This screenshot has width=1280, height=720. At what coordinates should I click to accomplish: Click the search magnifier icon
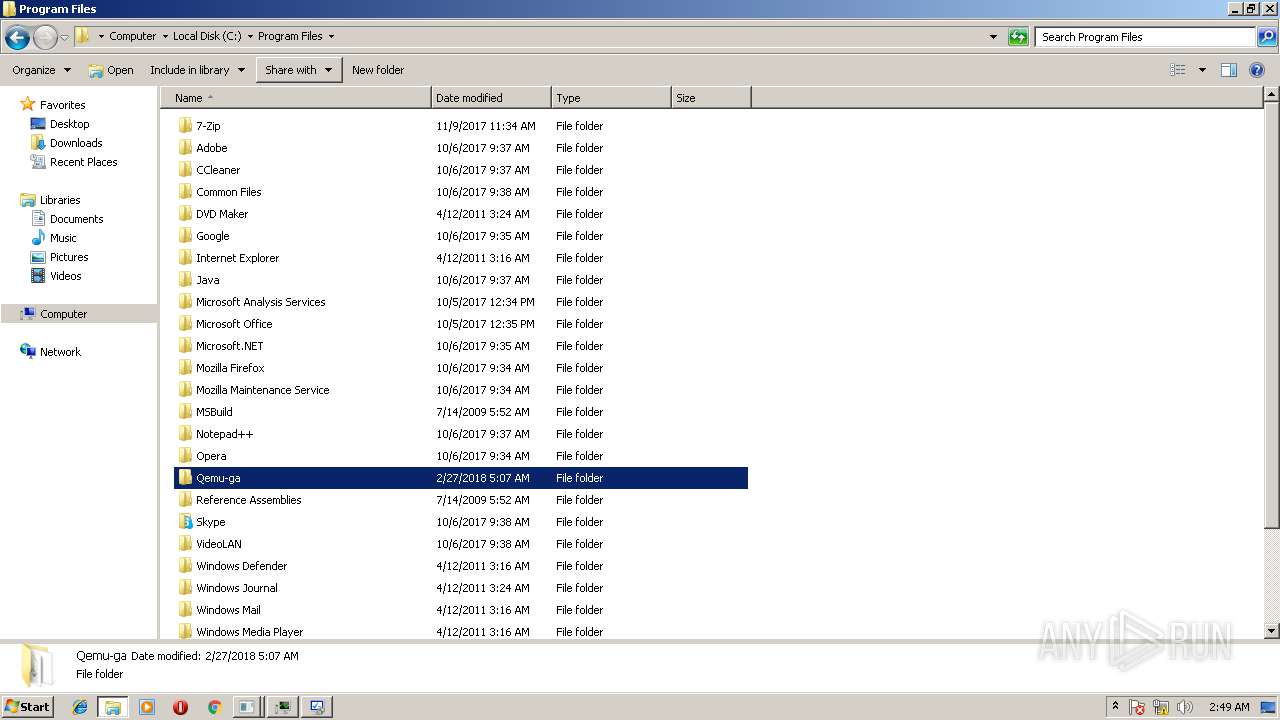pyautogui.click(x=1266, y=37)
